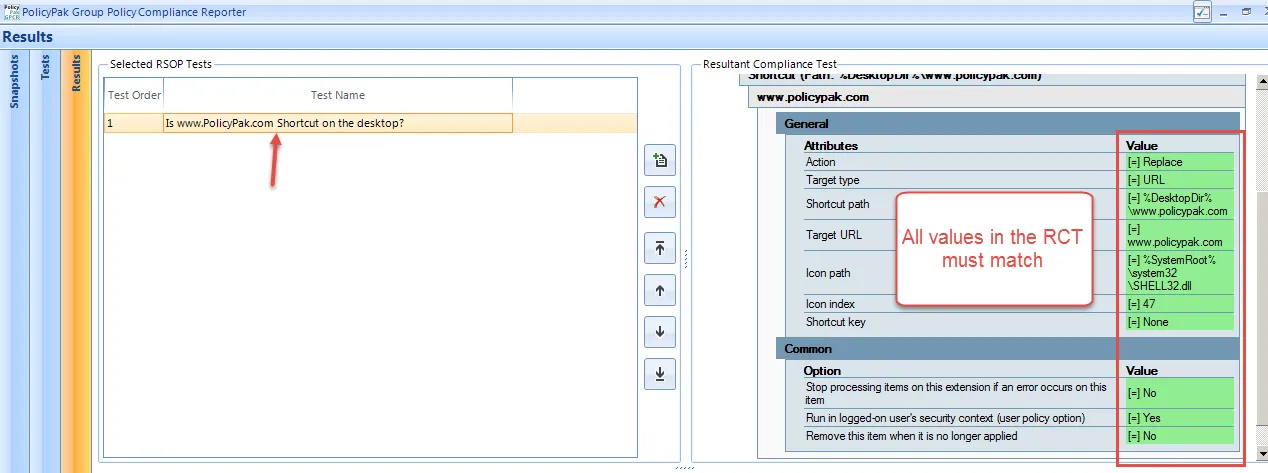
Task: Click the %DesktopDir% Shortcut path value
Action: pyautogui.click(x=1179, y=204)
